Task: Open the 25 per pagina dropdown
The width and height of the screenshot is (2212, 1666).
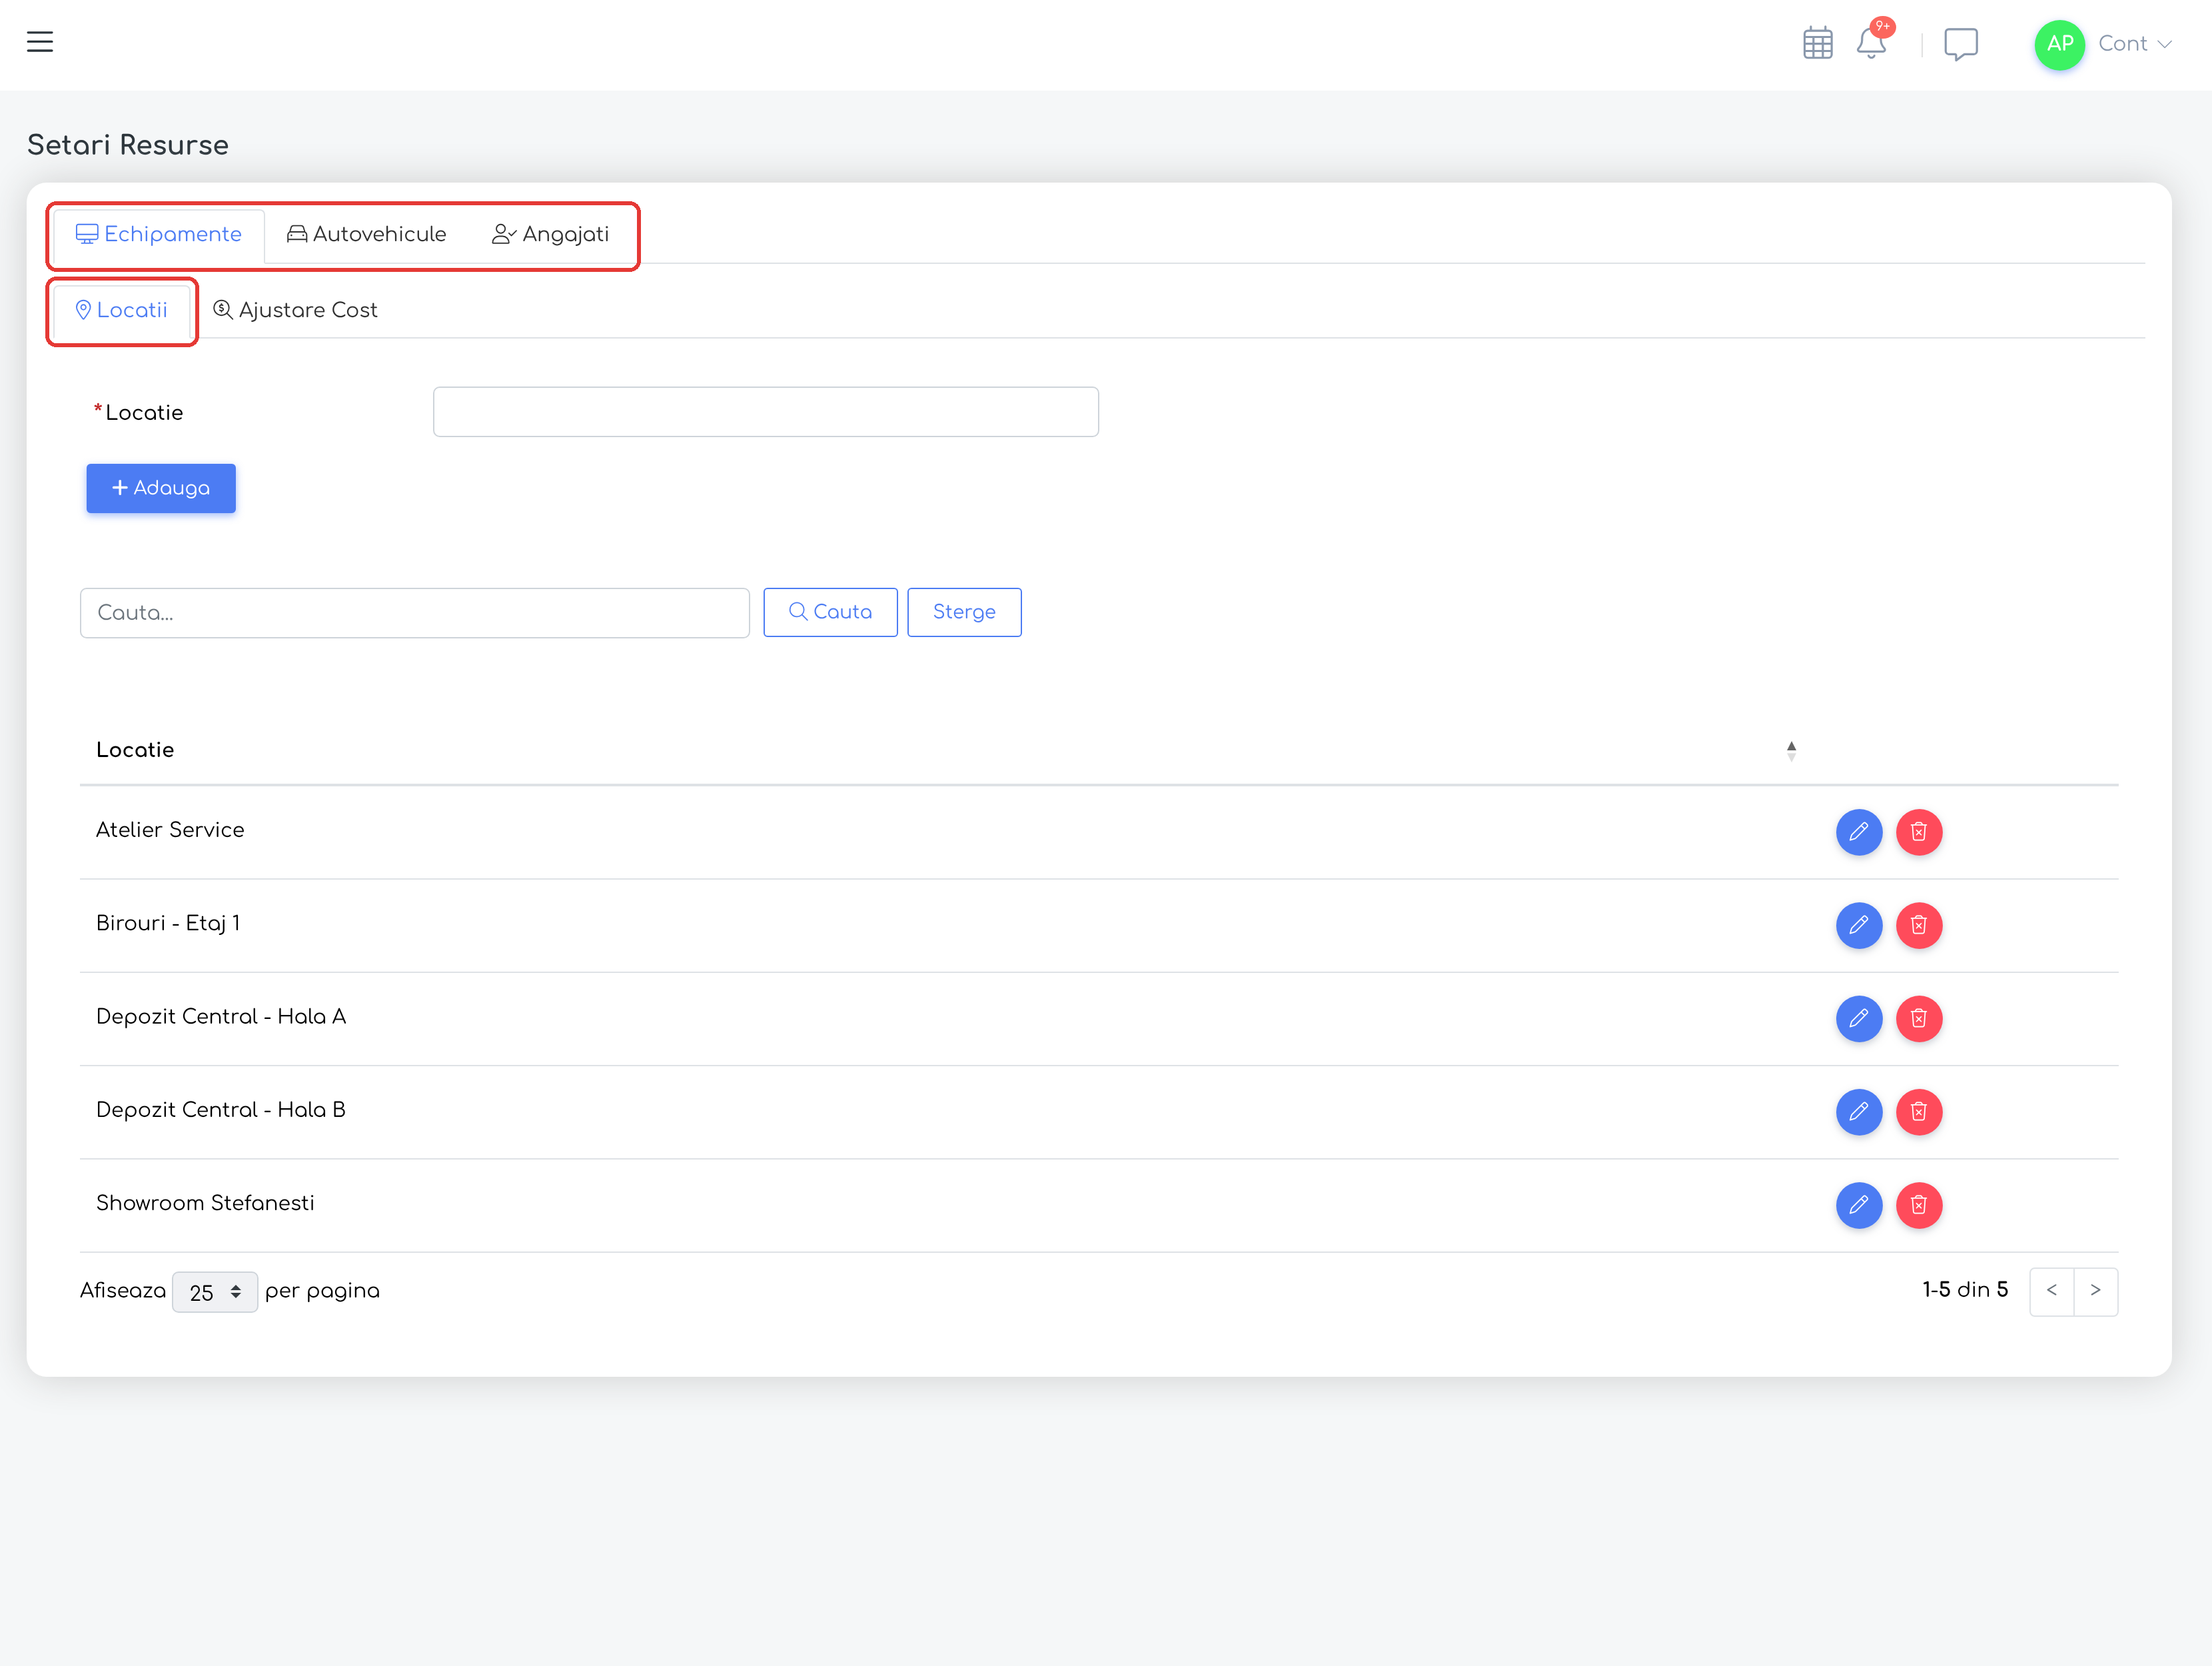Action: [x=215, y=1292]
